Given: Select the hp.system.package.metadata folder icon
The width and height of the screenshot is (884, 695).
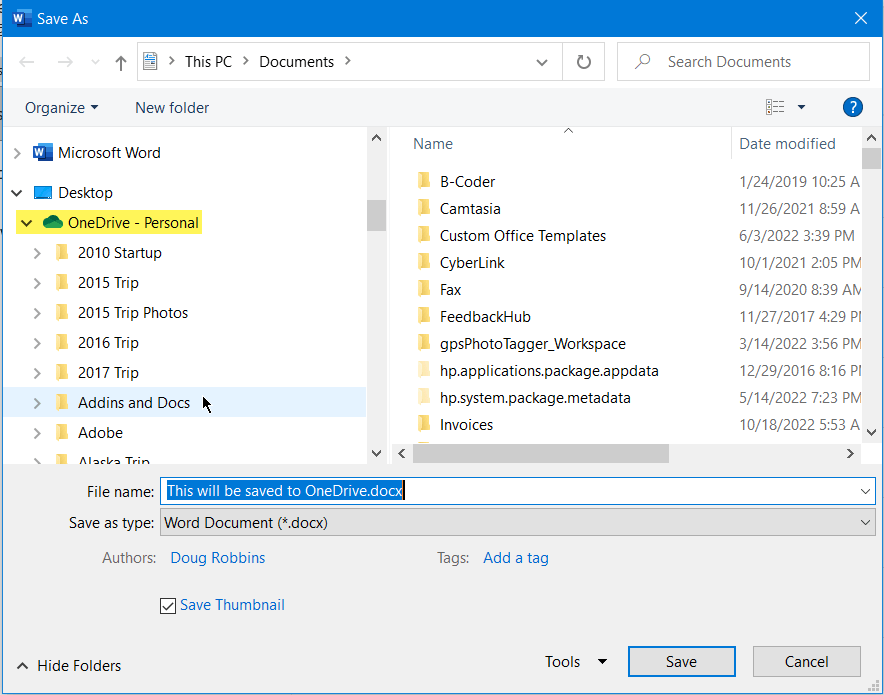Looking at the screenshot, I should click(x=424, y=397).
